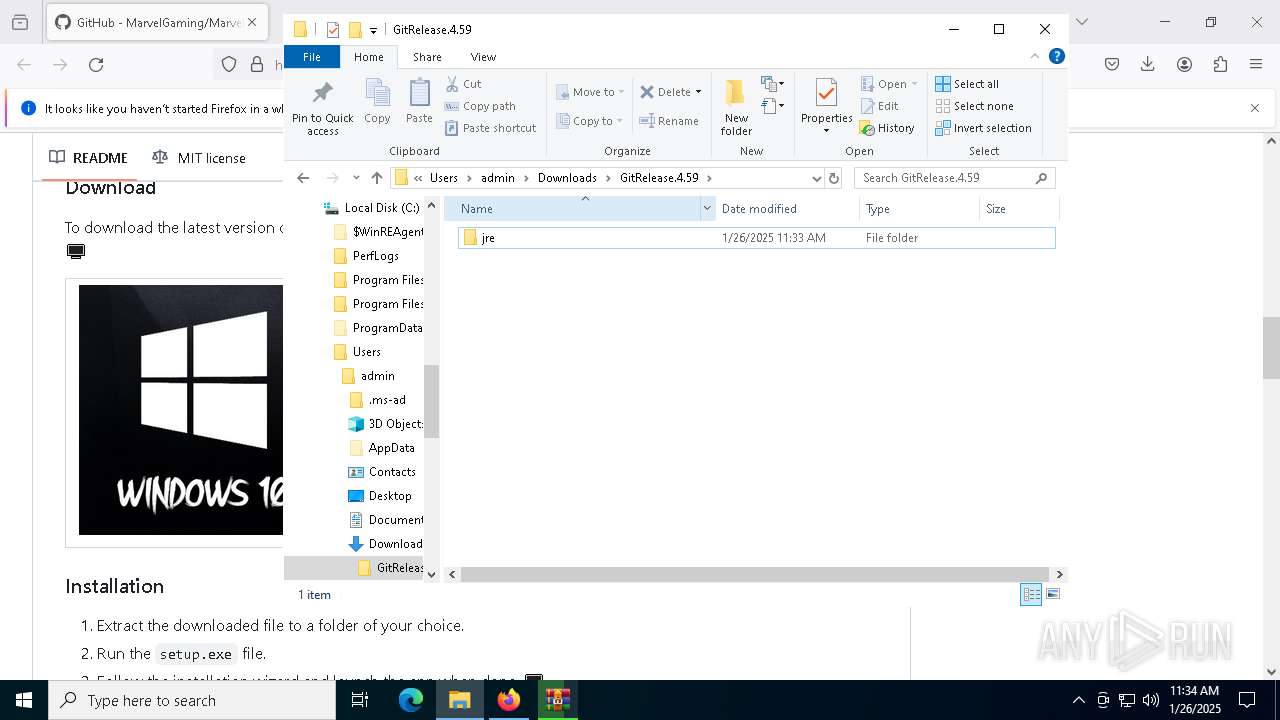Viewport: 1280px width, 720px height.
Task: Click the History ribbon button
Action: (x=888, y=128)
